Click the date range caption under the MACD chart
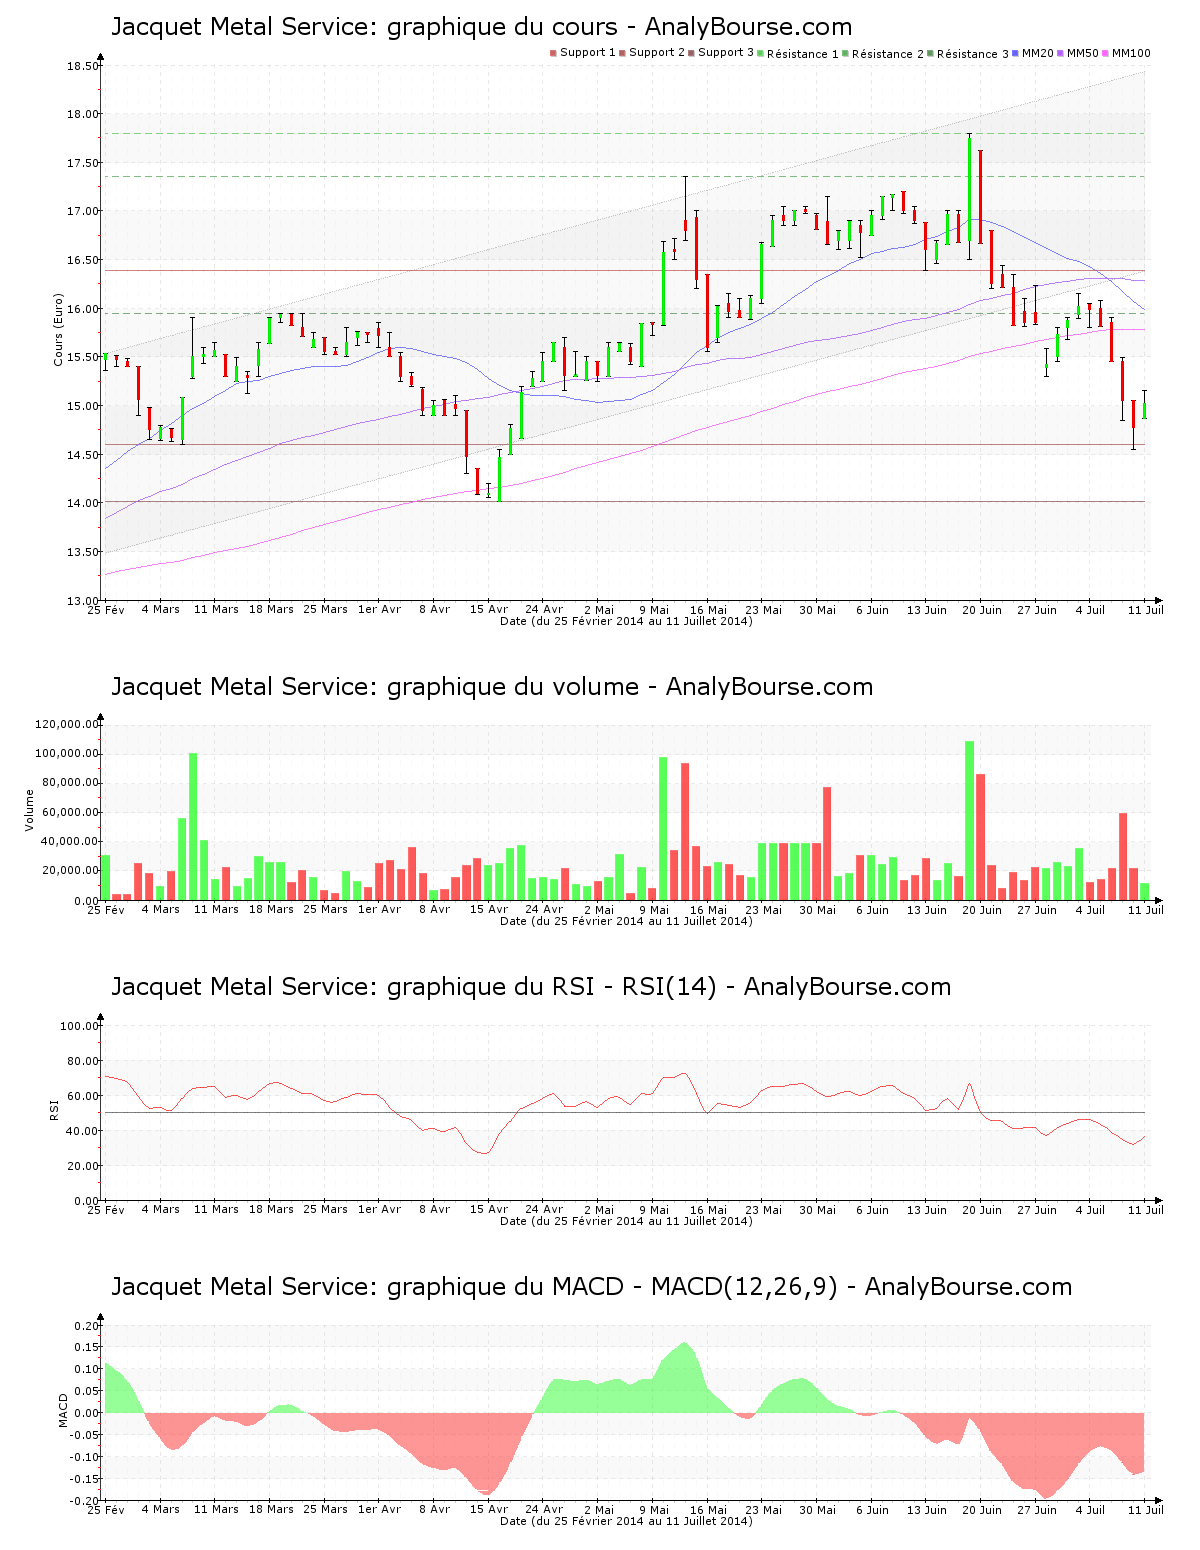1200x1550 pixels. 627,1521
